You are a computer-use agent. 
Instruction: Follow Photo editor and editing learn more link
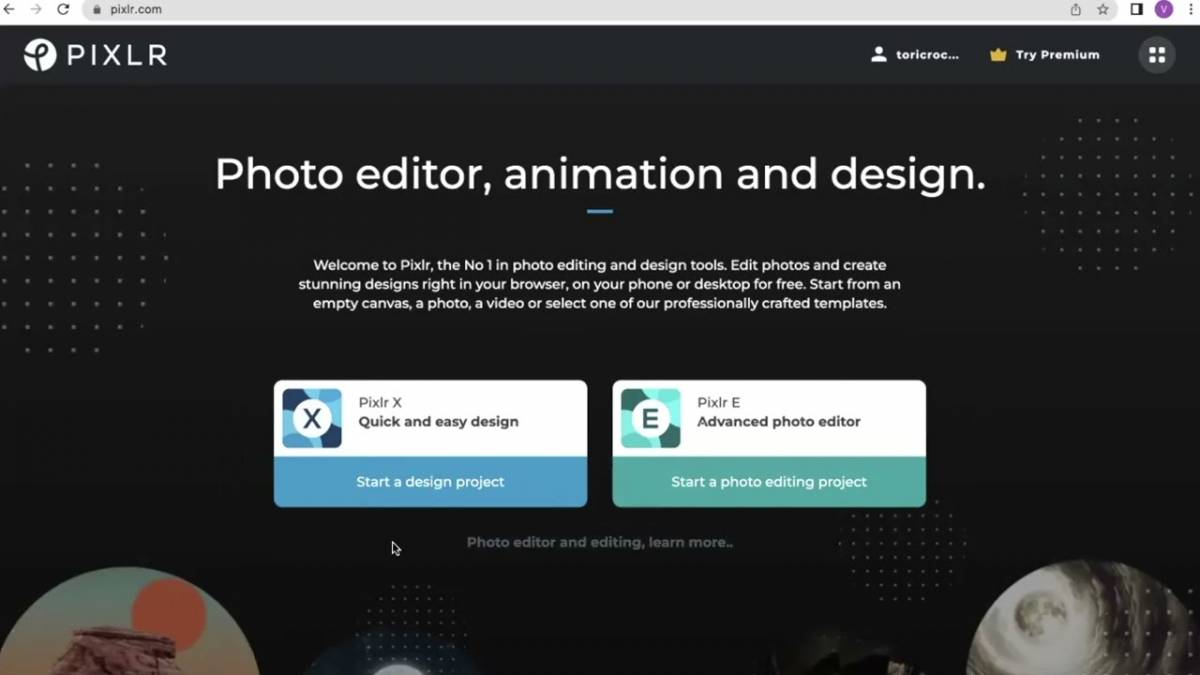[x=600, y=542]
